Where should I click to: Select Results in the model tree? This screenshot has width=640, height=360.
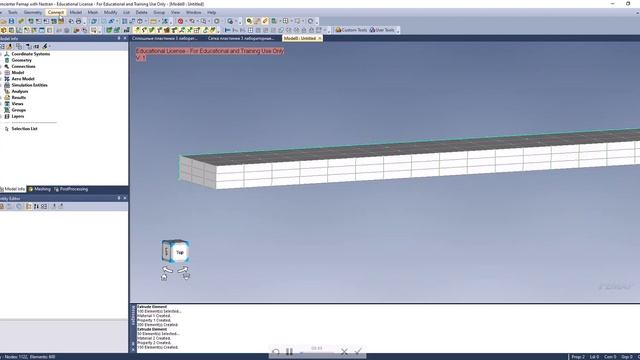coord(18,98)
